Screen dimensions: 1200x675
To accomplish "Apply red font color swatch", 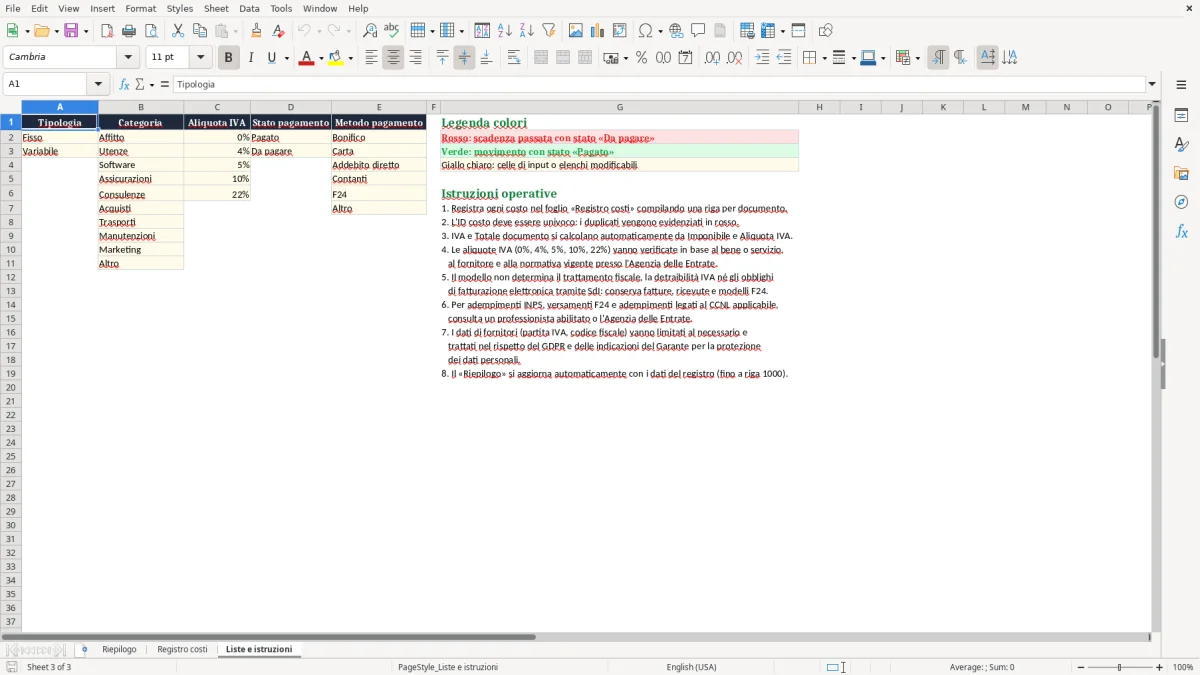I will [305, 58].
